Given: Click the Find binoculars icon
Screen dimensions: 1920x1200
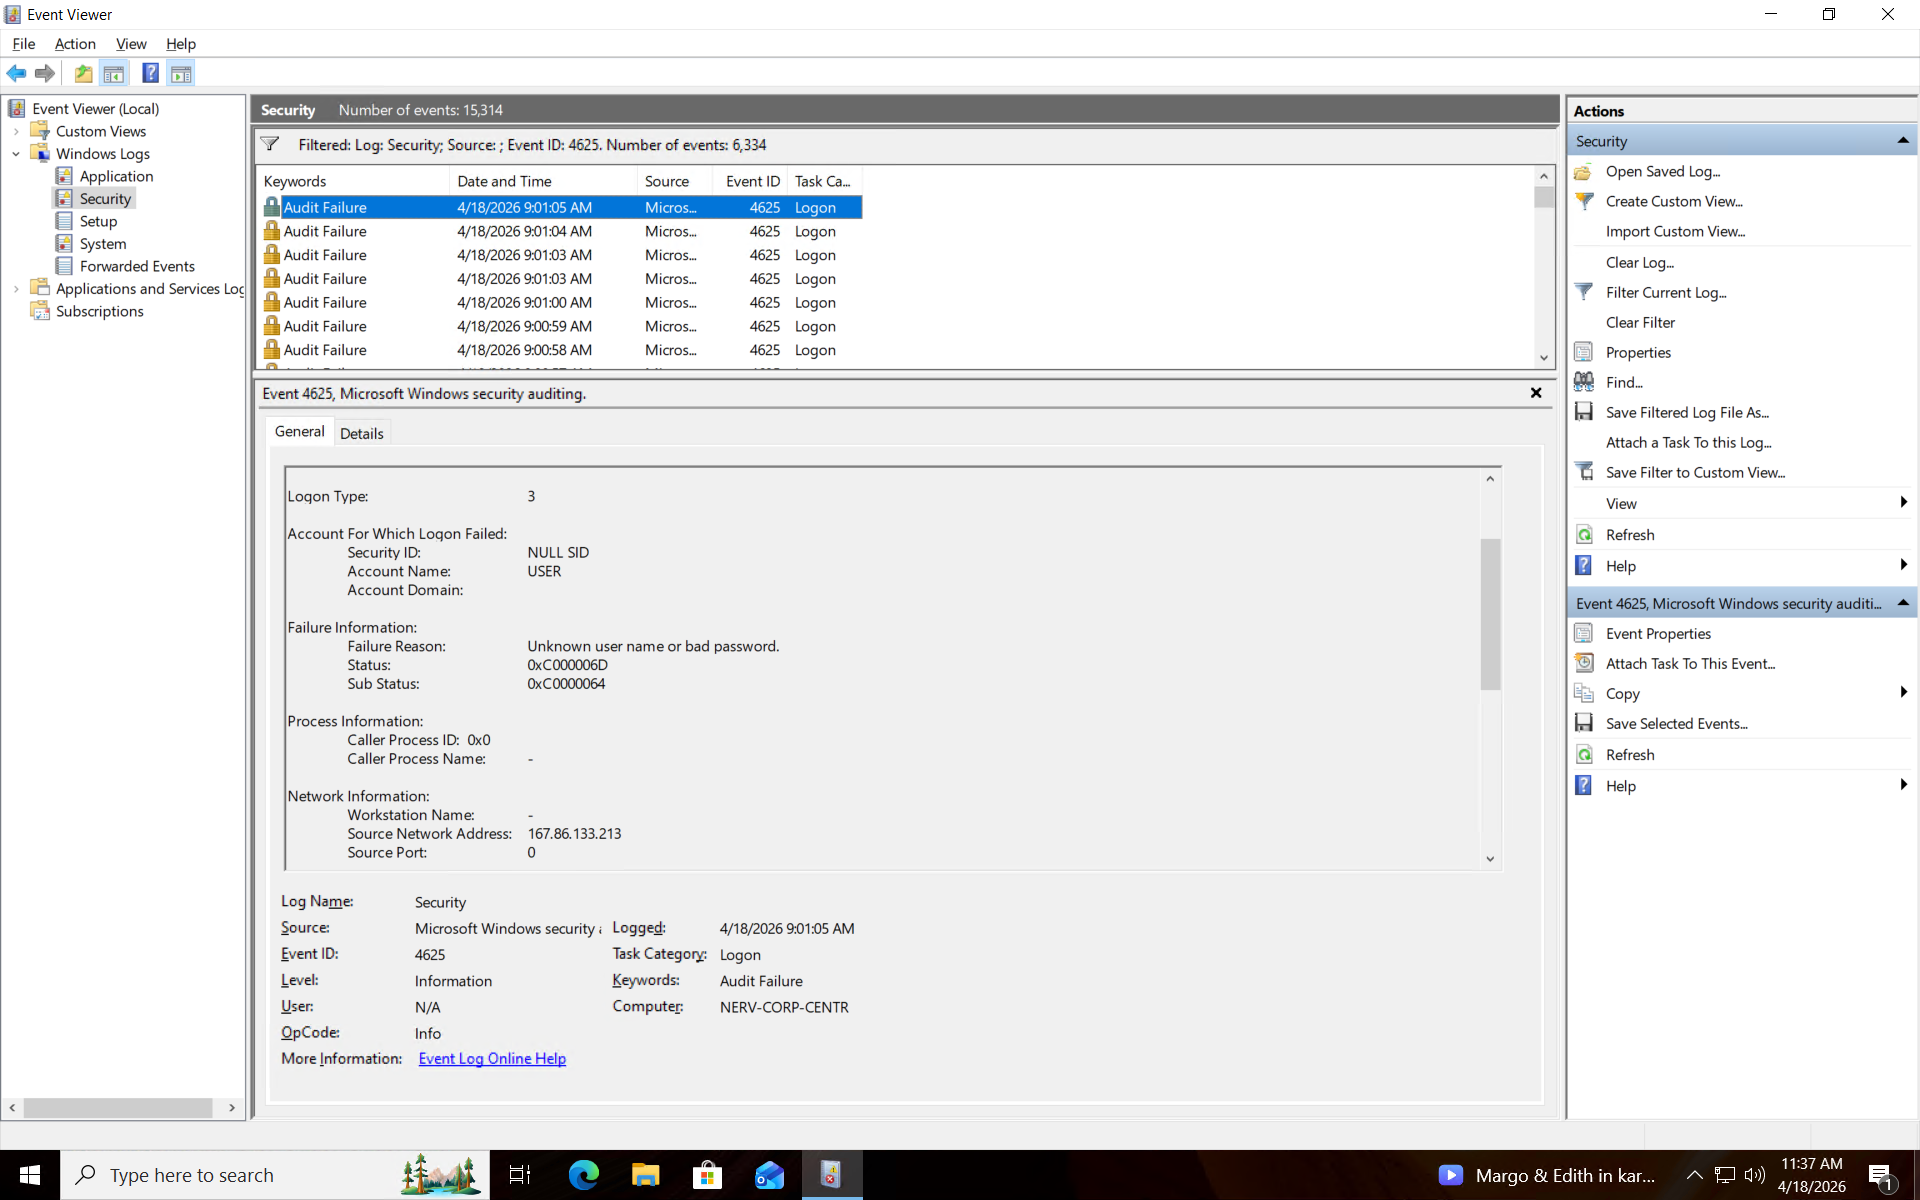Looking at the screenshot, I should [x=1584, y=382].
